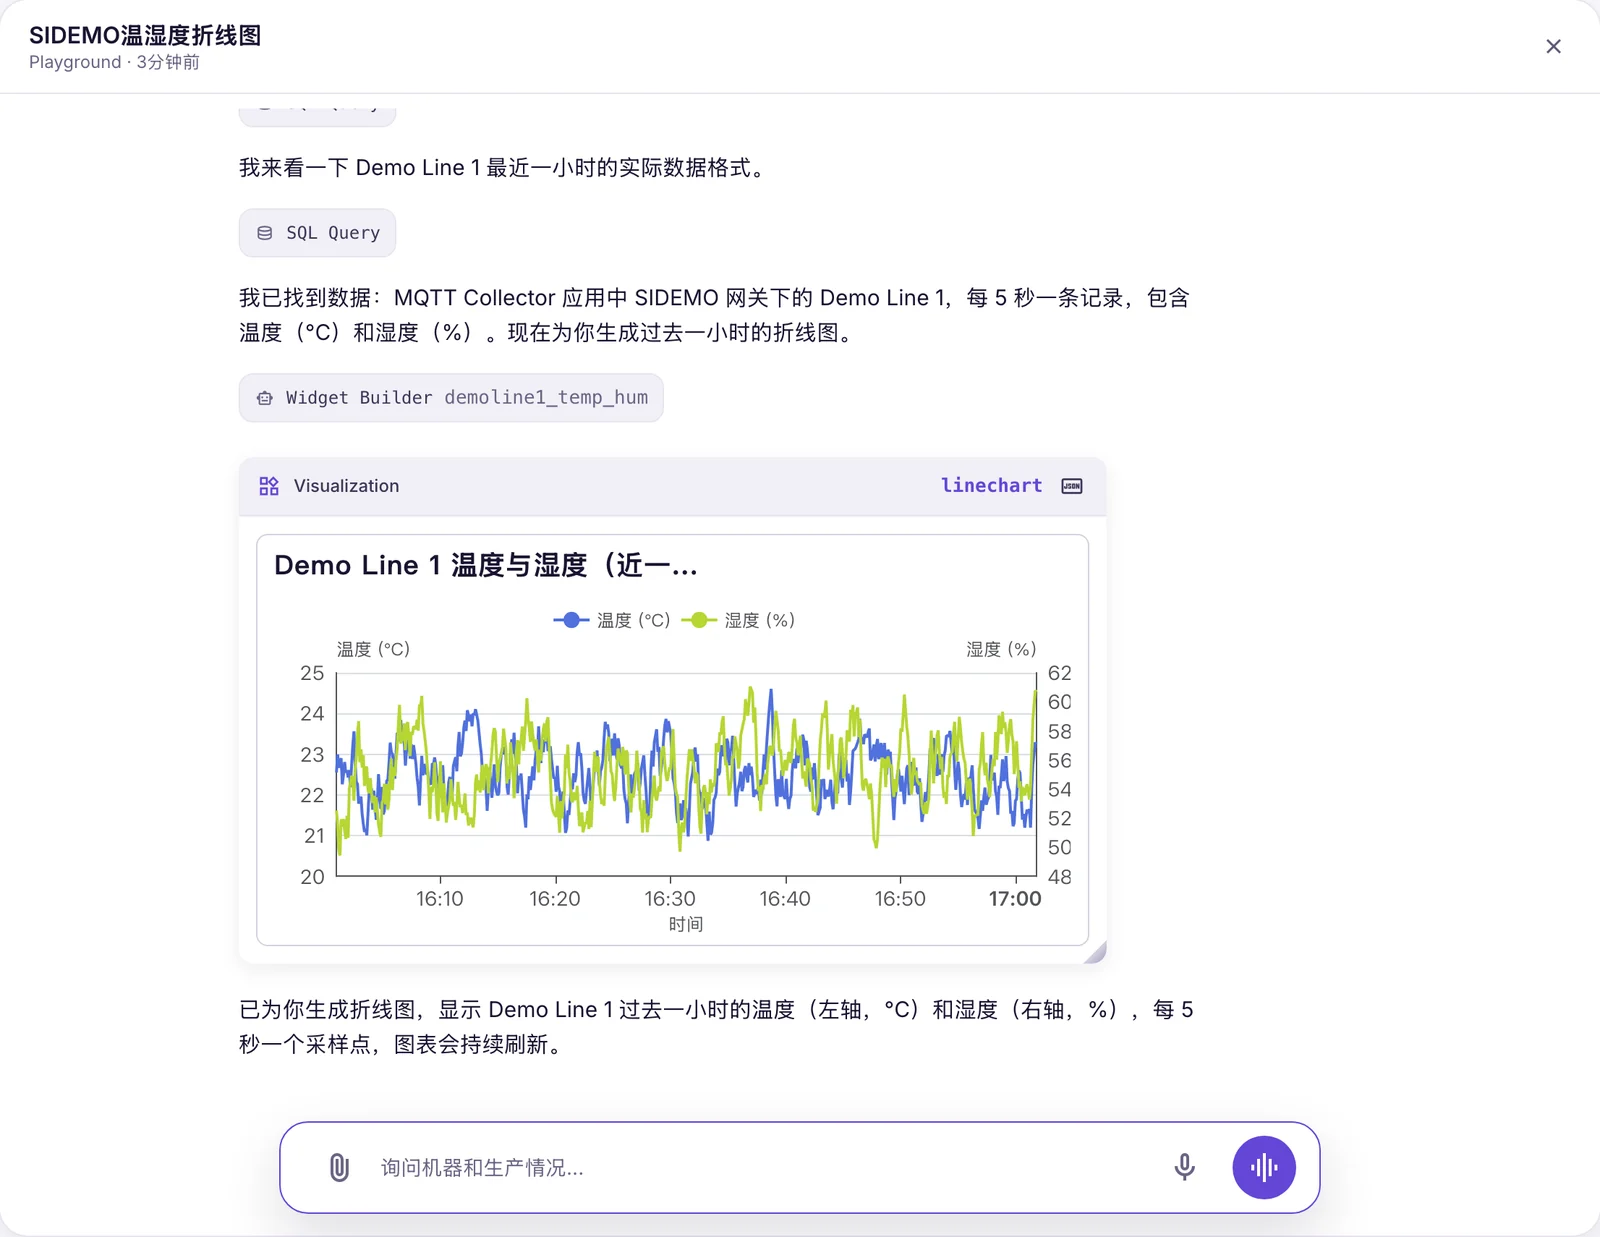
Task: Click the linechart type label
Action: [x=991, y=485]
